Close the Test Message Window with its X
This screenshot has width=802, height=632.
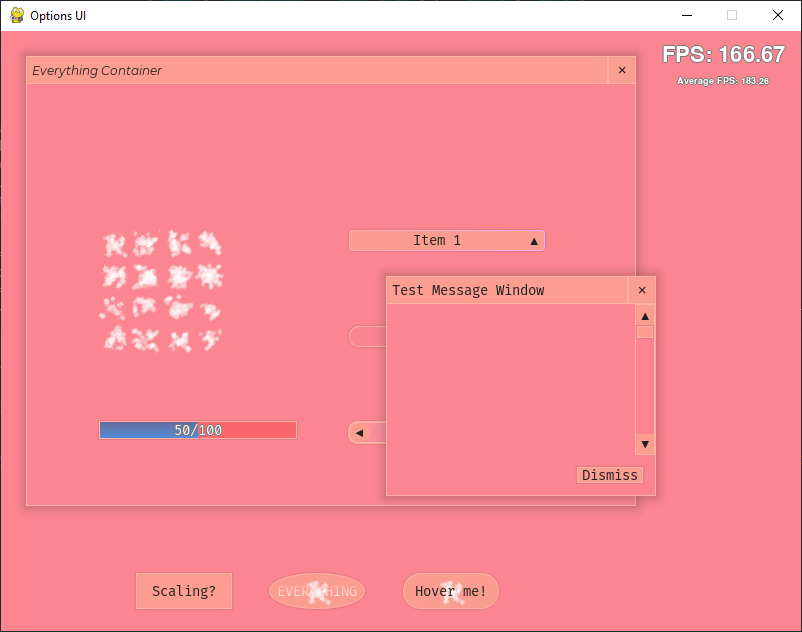(x=641, y=290)
